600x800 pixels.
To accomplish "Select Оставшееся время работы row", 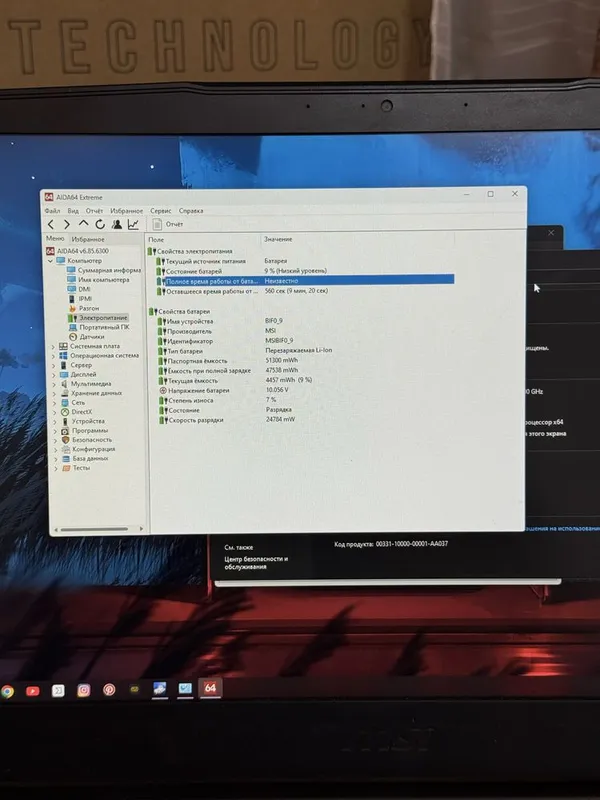I will tap(305, 291).
